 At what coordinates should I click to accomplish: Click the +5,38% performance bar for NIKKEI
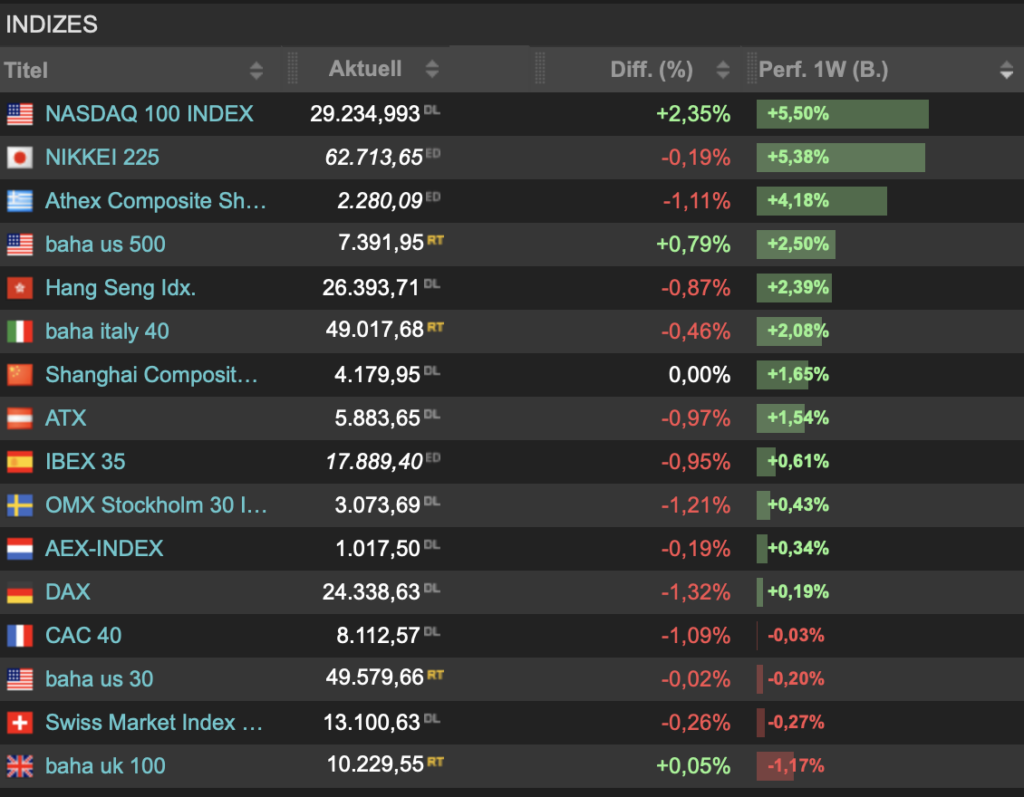click(840, 157)
